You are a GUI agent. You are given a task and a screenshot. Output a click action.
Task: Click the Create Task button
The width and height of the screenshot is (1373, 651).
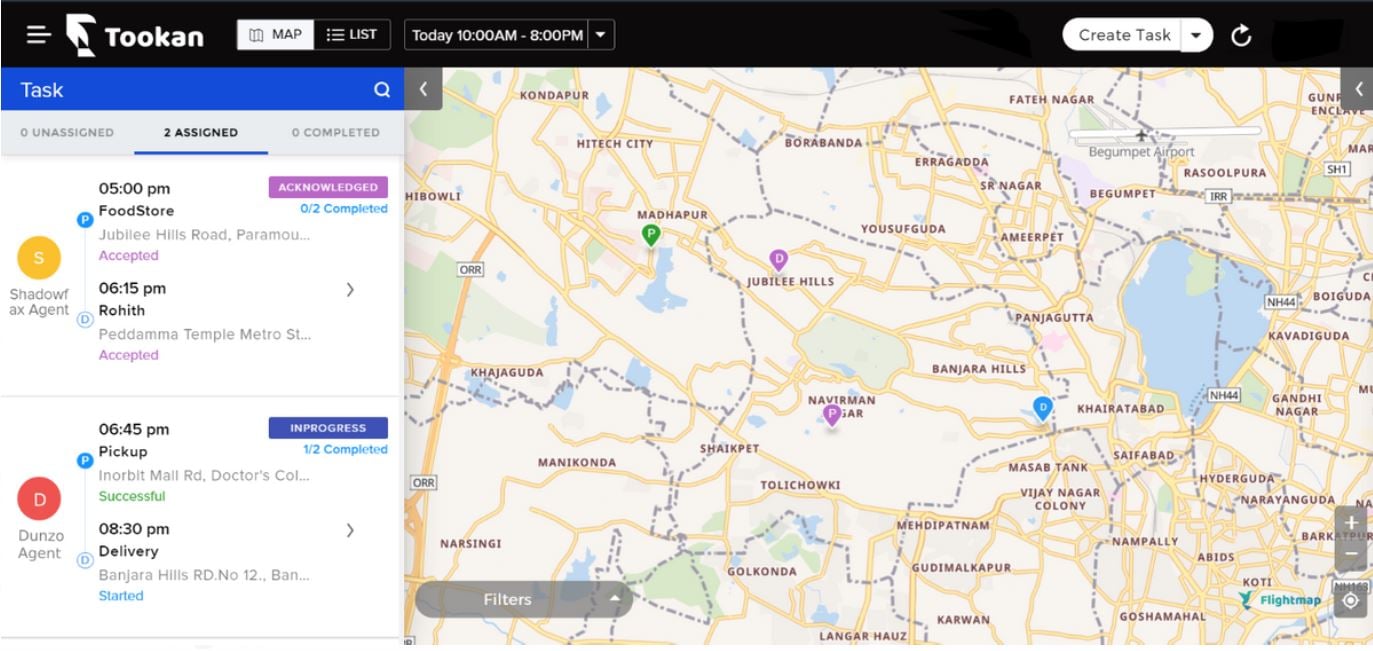1123,36
